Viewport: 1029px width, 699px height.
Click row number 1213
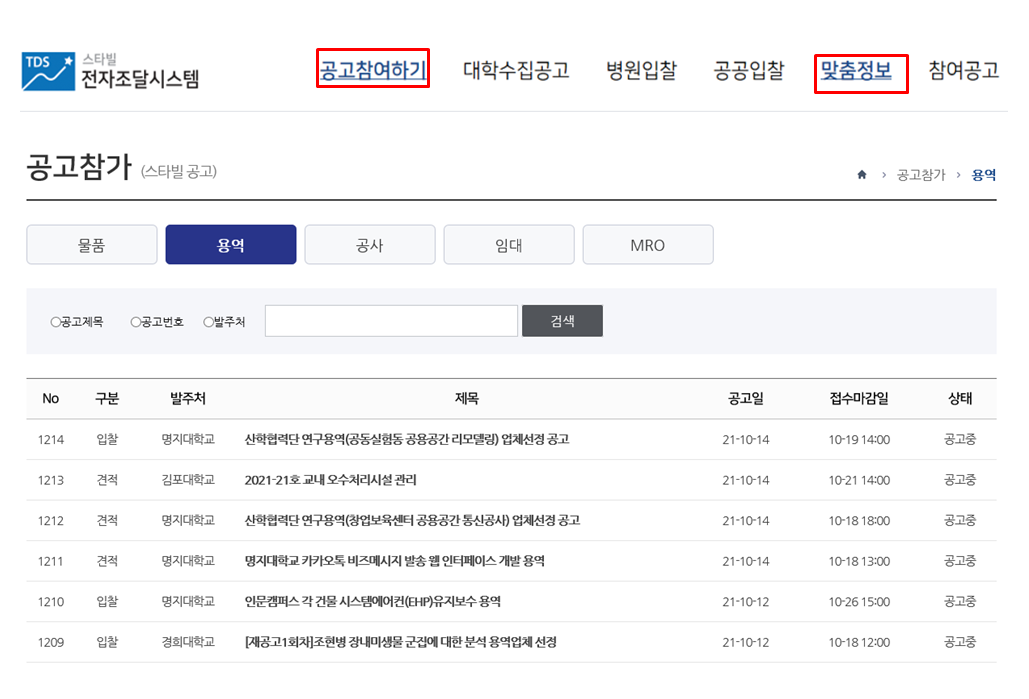click(x=51, y=480)
